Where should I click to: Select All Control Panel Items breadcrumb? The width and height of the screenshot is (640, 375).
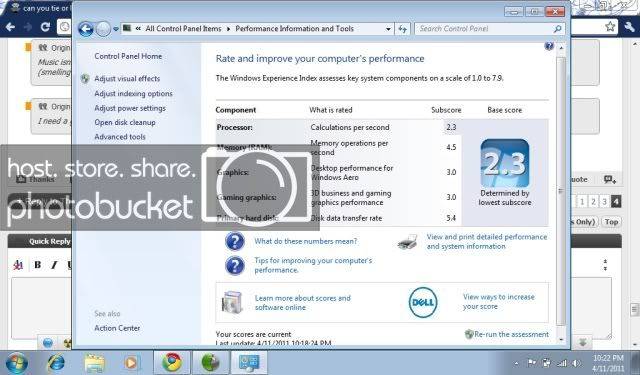click(183, 29)
